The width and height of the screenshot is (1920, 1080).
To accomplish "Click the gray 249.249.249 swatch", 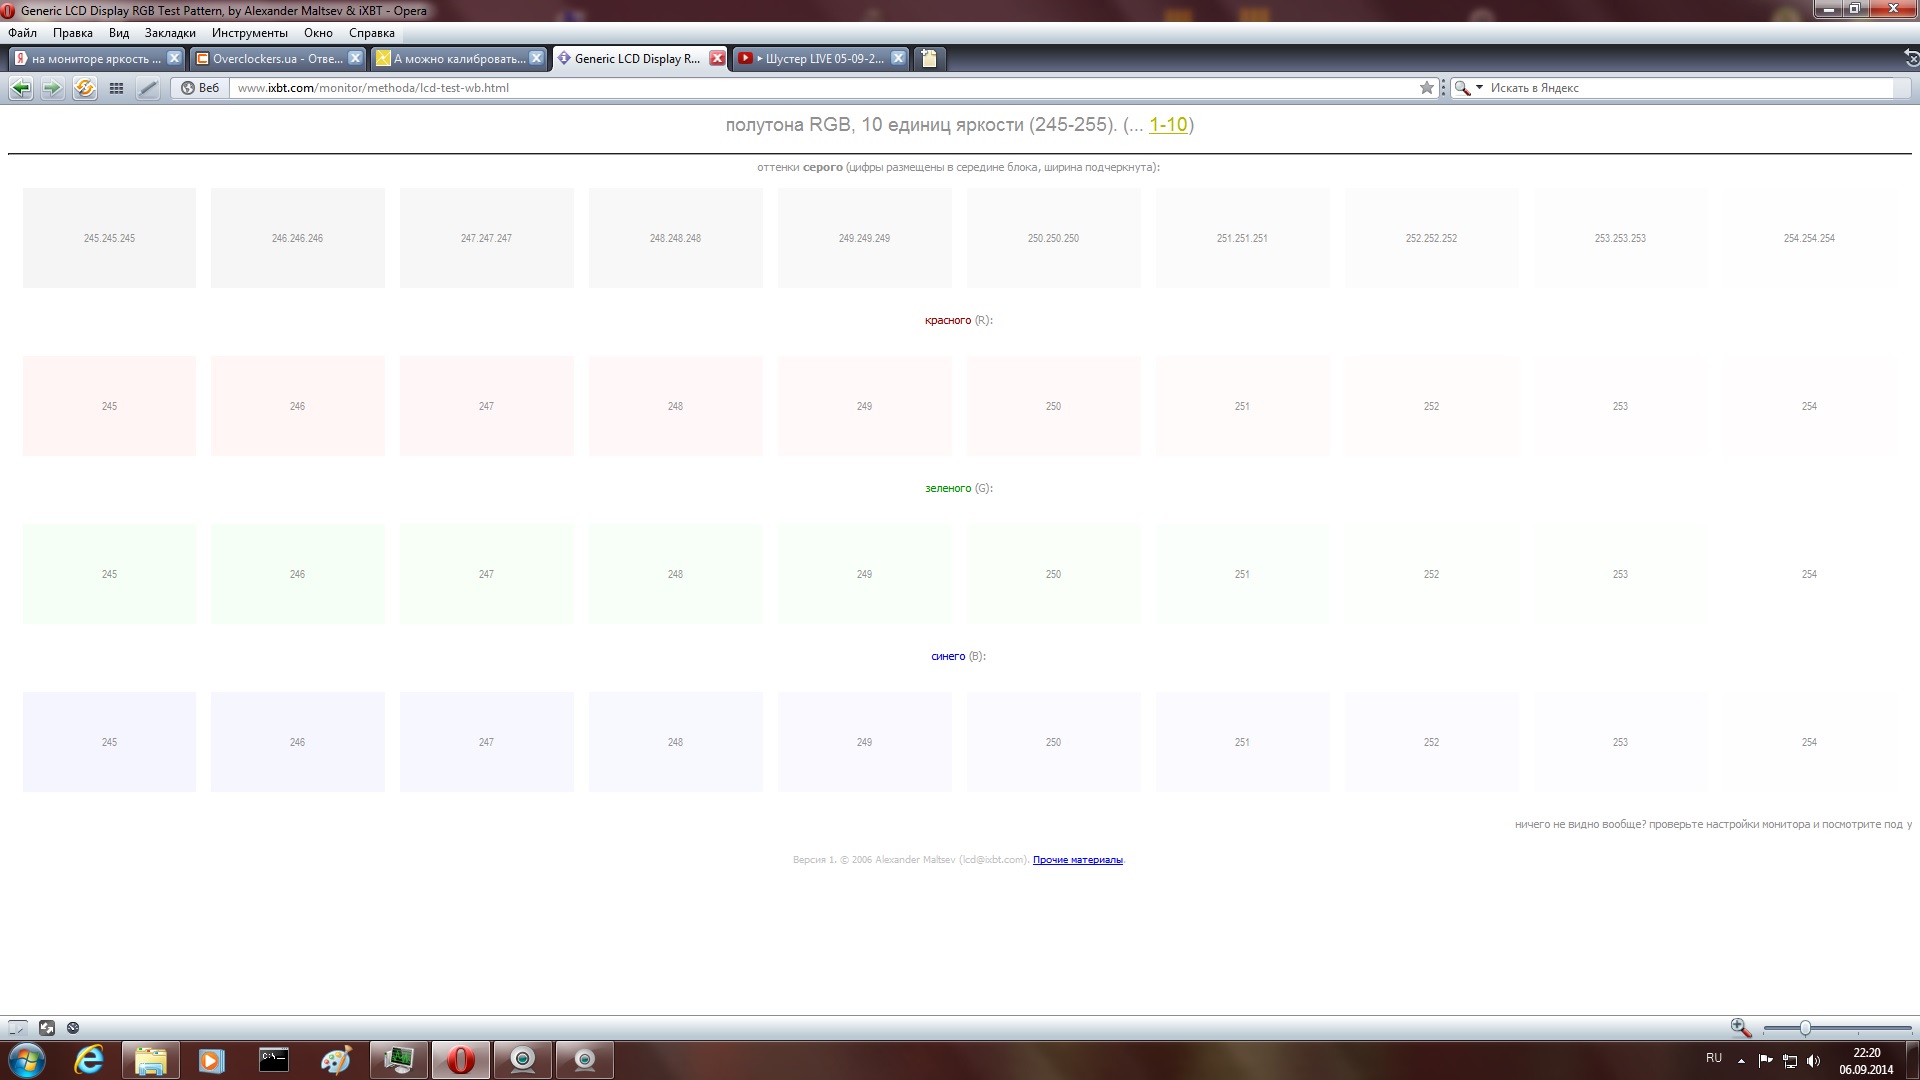I will (865, 238).
